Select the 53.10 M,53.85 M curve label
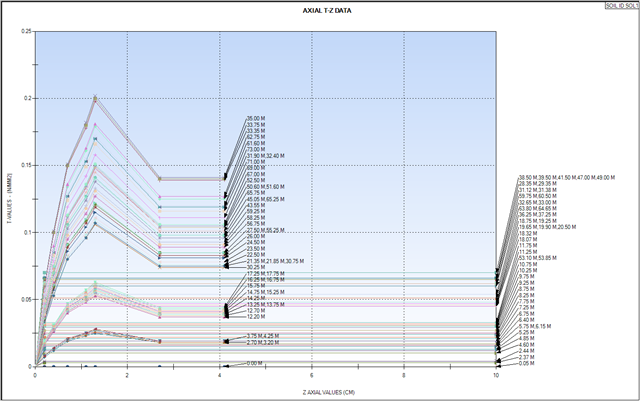This screenshot has width=640, height=401. [538, 258]
